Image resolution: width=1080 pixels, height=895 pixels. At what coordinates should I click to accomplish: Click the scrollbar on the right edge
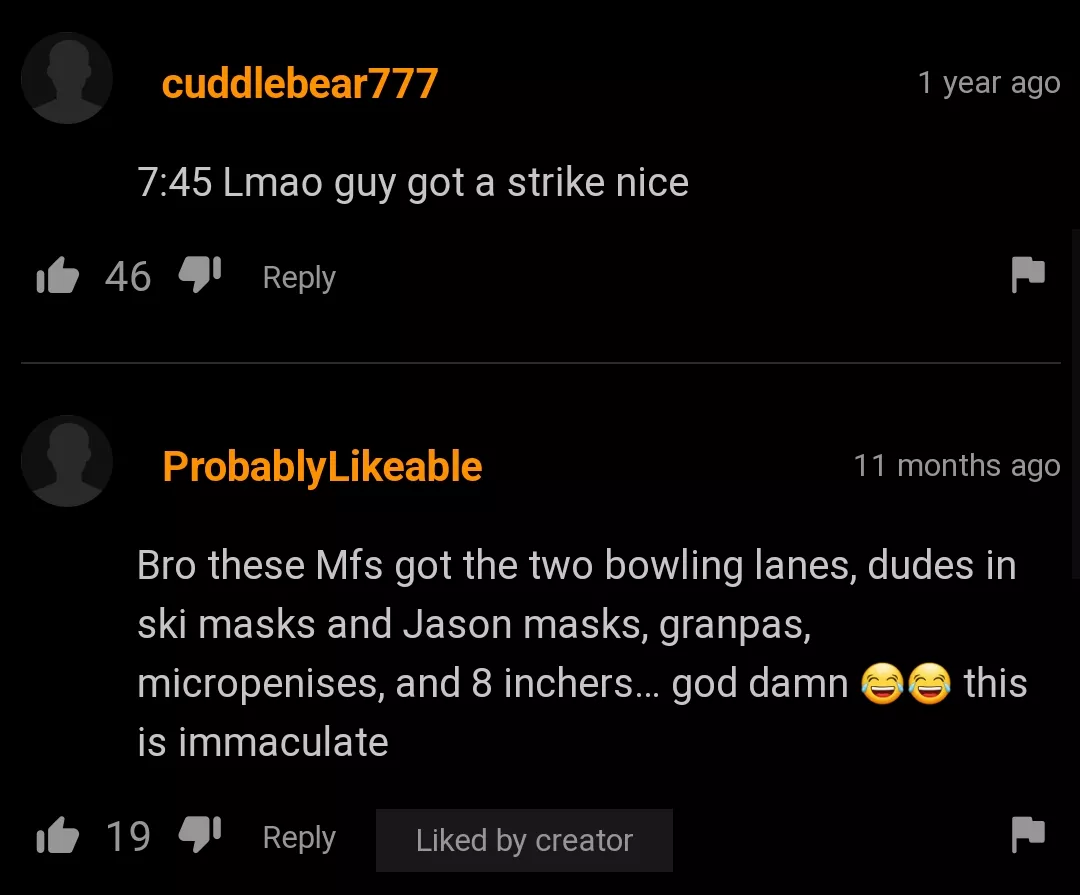pos(1075,403)
